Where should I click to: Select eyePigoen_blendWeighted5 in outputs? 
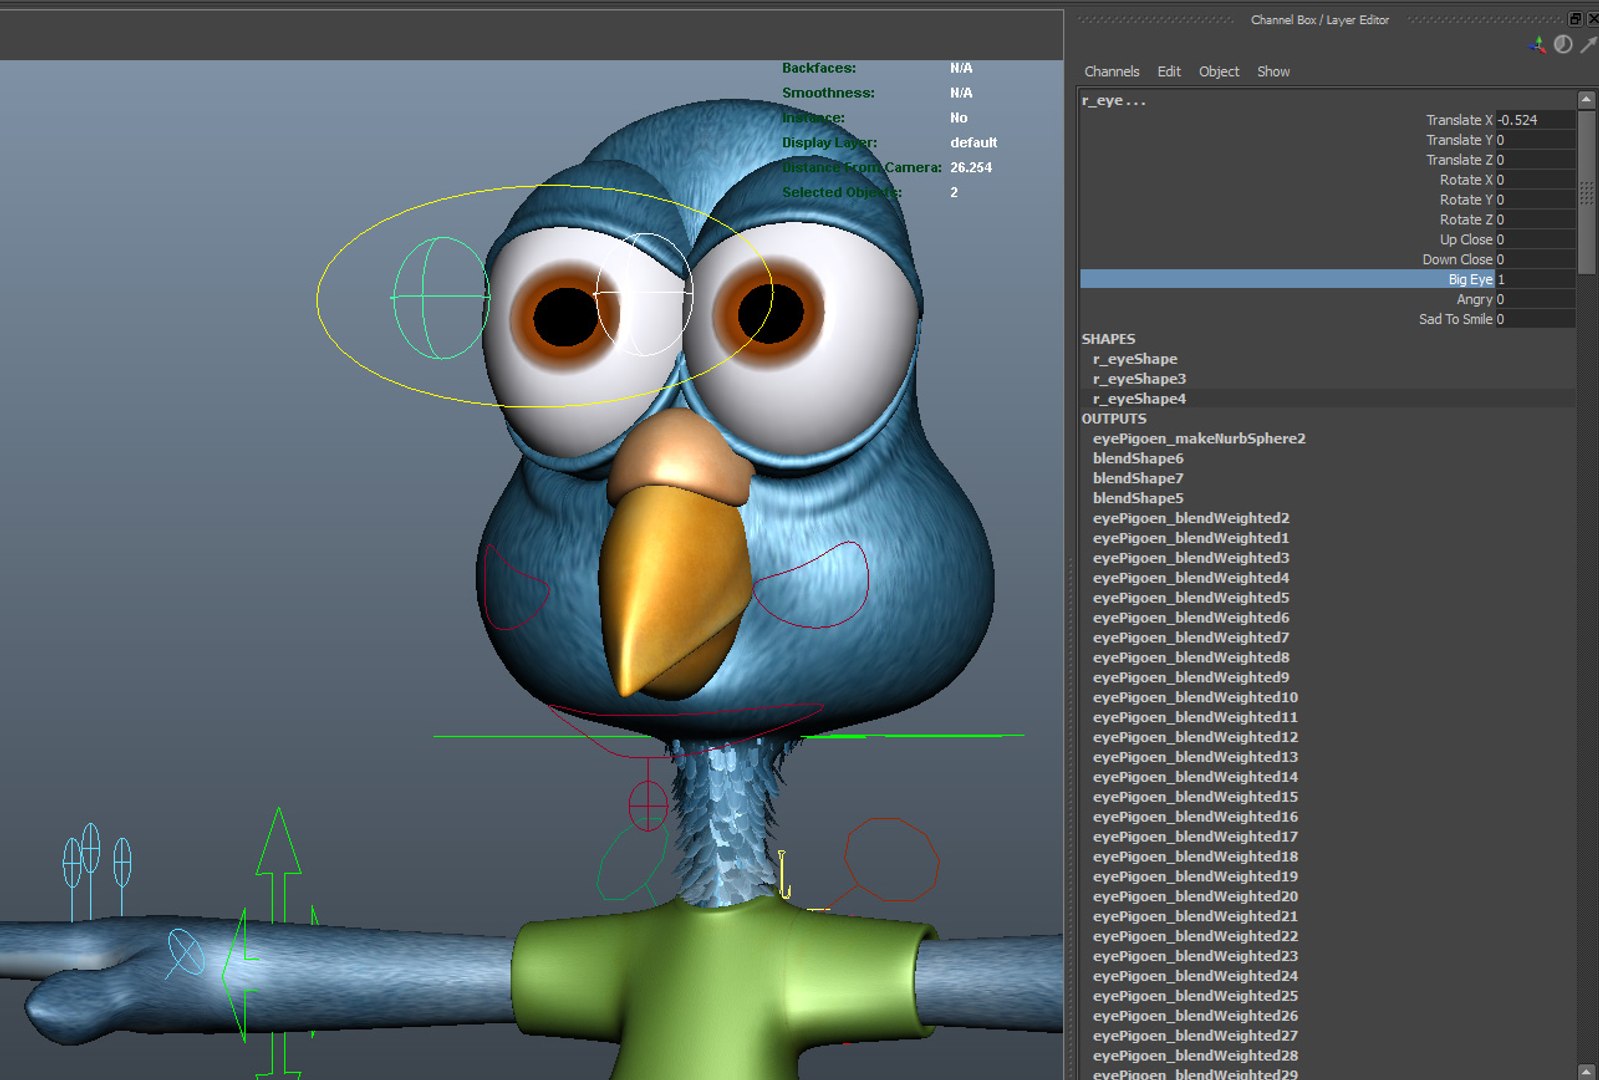coord(1191,598)
